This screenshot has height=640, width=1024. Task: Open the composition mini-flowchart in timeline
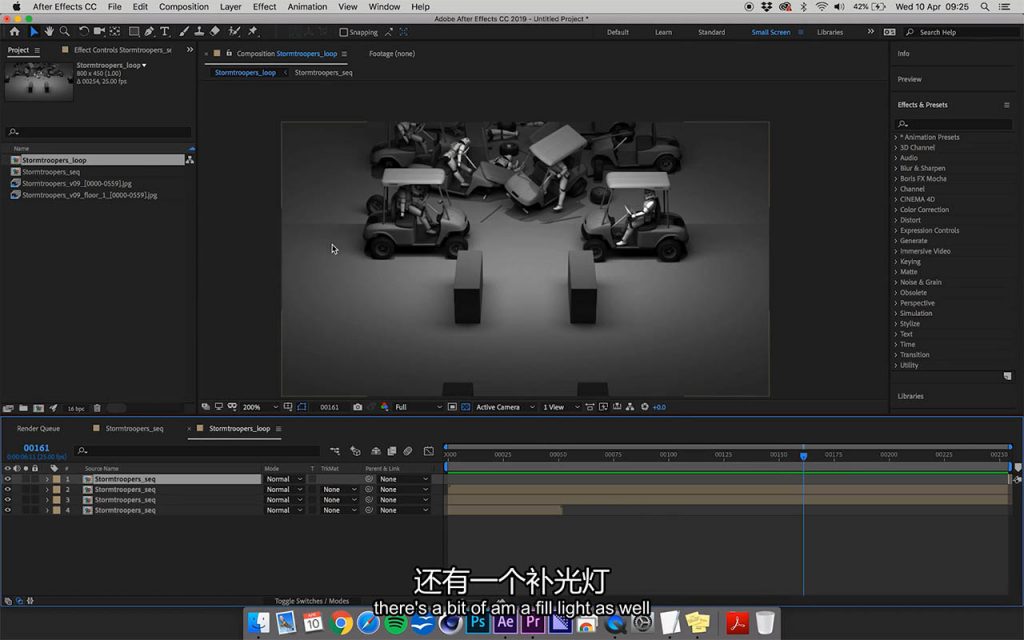(x=334, y=451)
